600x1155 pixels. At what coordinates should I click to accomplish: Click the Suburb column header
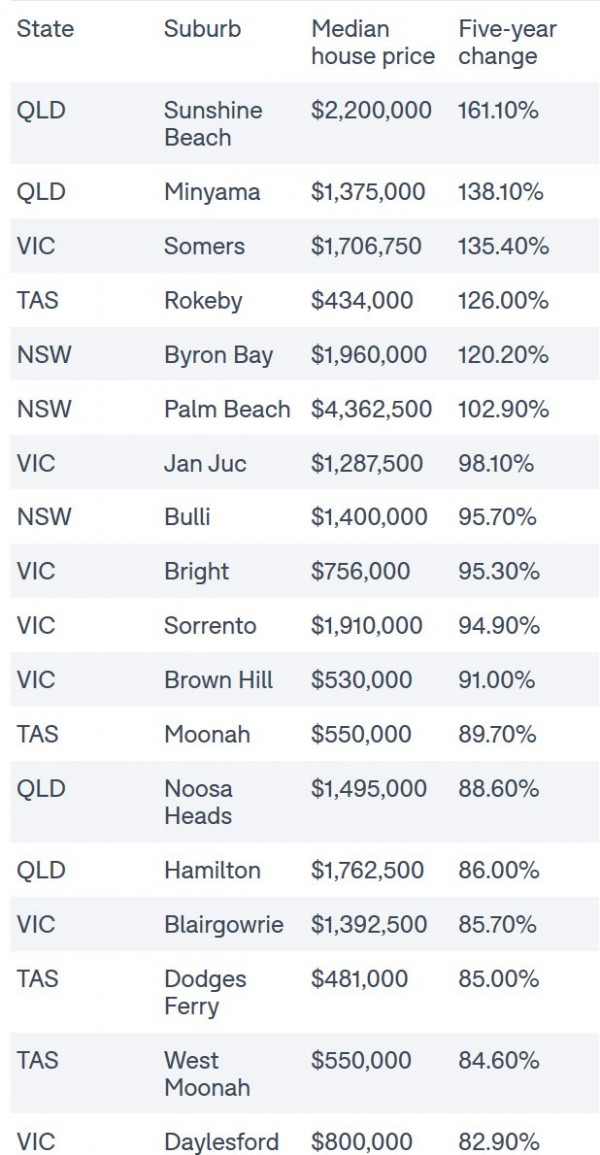202,29
